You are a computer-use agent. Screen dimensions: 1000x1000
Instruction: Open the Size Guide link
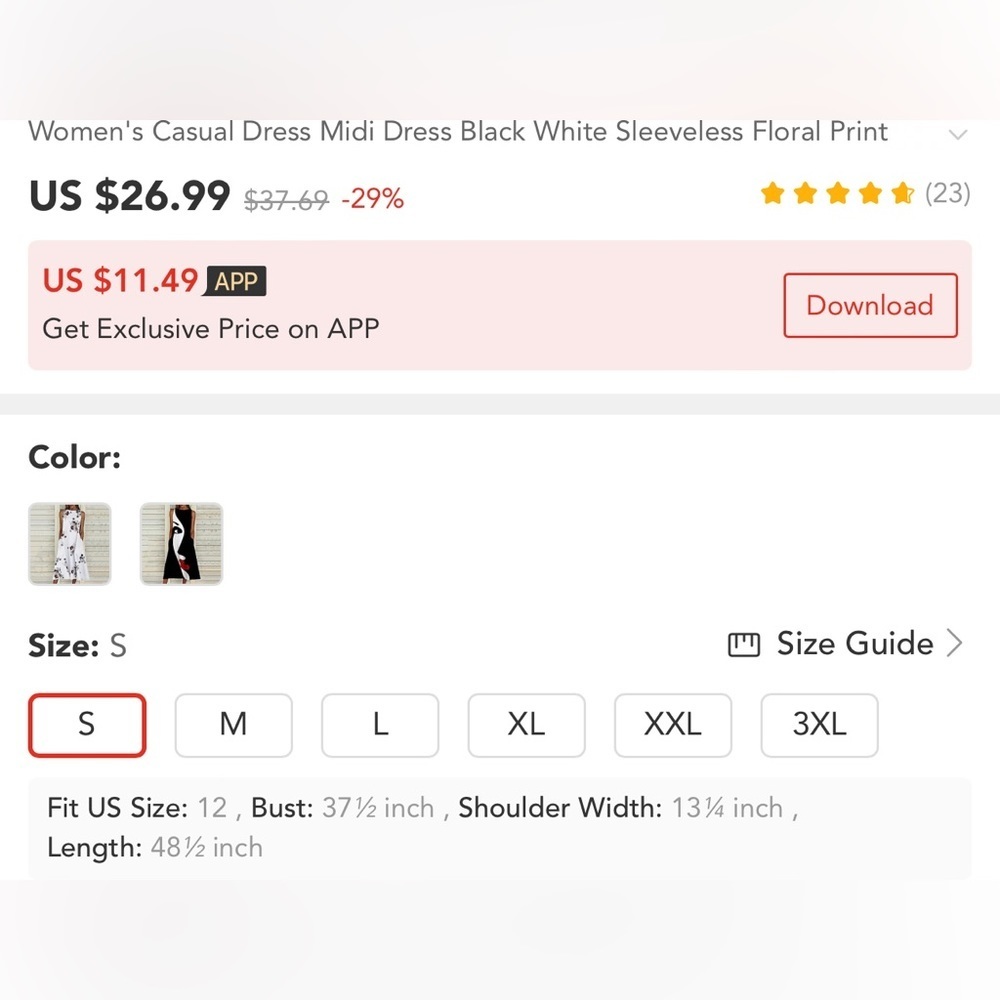point(854,644)
